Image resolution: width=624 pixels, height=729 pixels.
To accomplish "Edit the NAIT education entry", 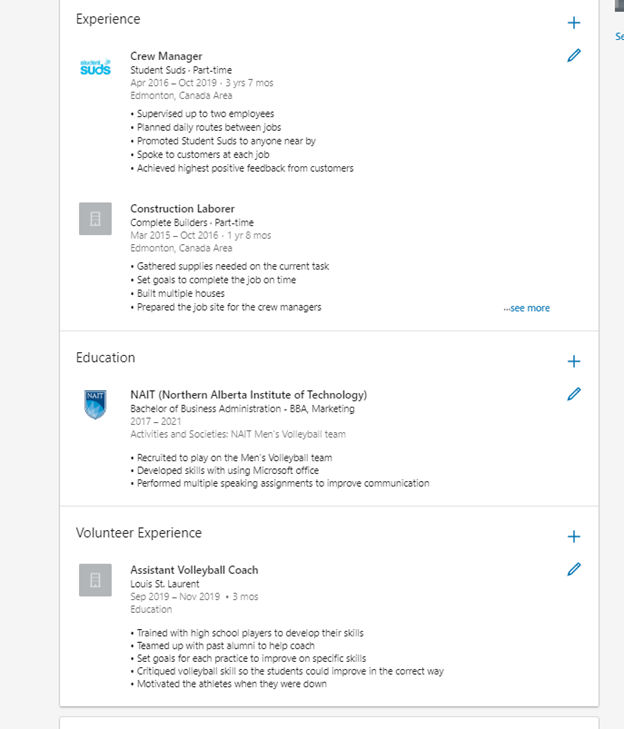I will pos(573,394).
